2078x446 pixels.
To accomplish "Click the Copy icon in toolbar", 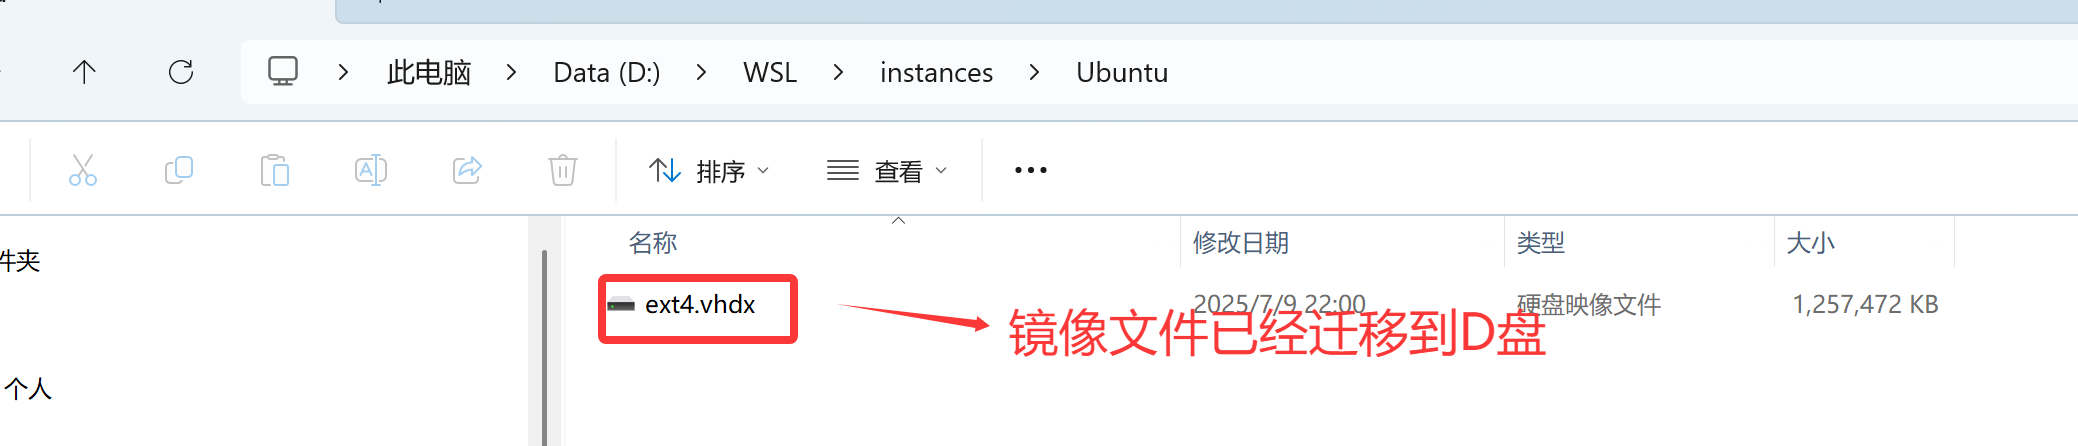I will click(179, 170).
